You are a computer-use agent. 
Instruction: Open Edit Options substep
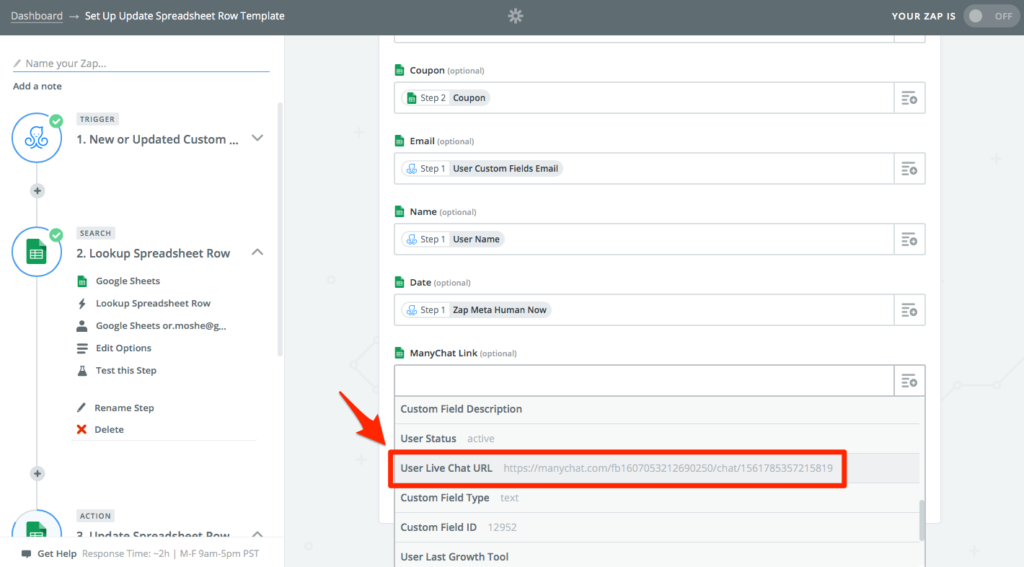[123, 348]
